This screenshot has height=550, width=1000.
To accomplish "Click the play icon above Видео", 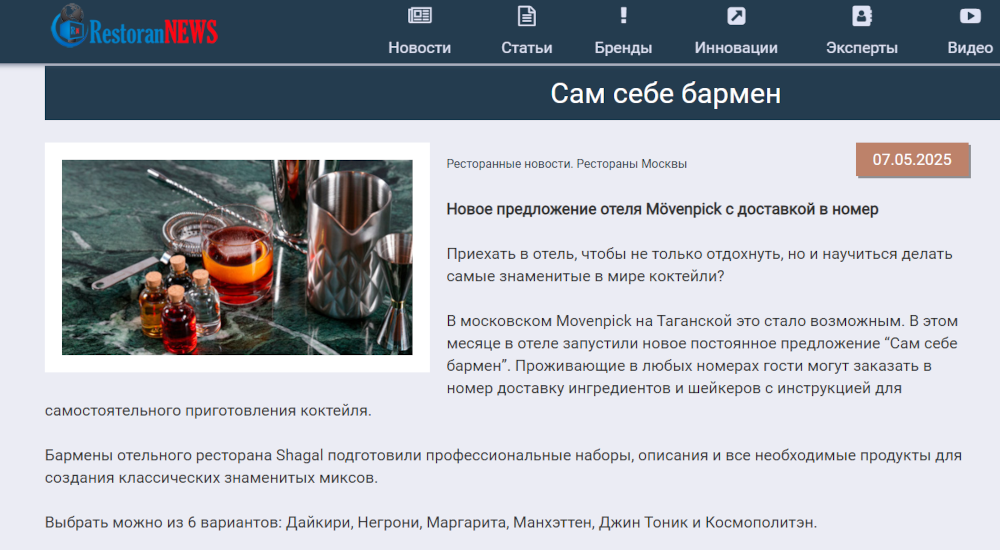I will (x=970, y=16).
